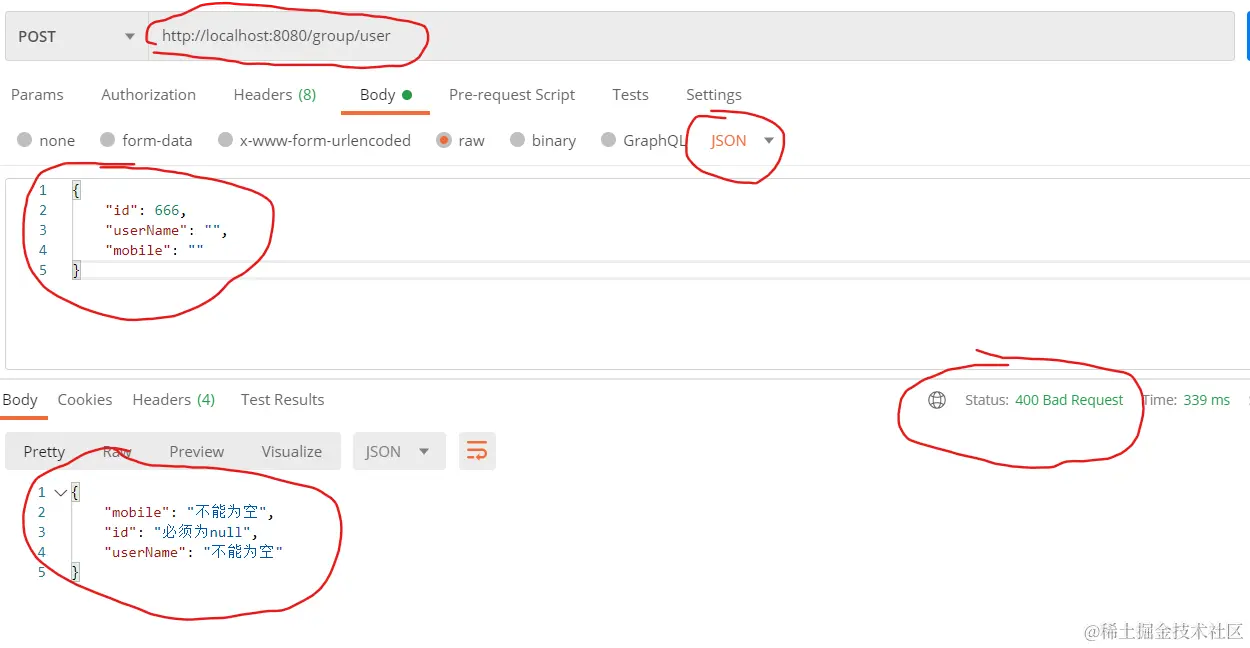Switch to request Headers (8) tab

tap(274, 95)
